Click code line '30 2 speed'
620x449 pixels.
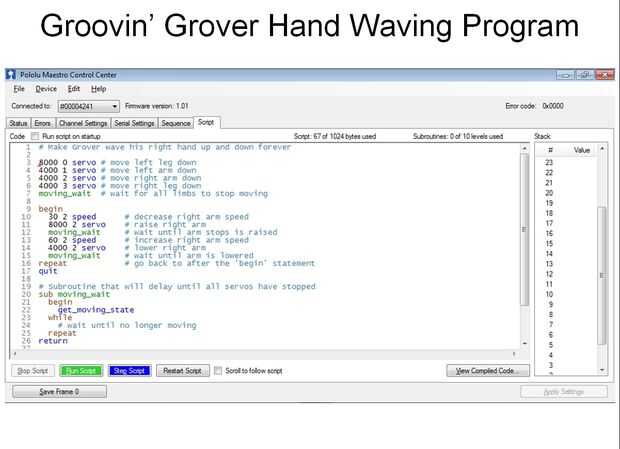pyautogui.click(x=72, y=217)
